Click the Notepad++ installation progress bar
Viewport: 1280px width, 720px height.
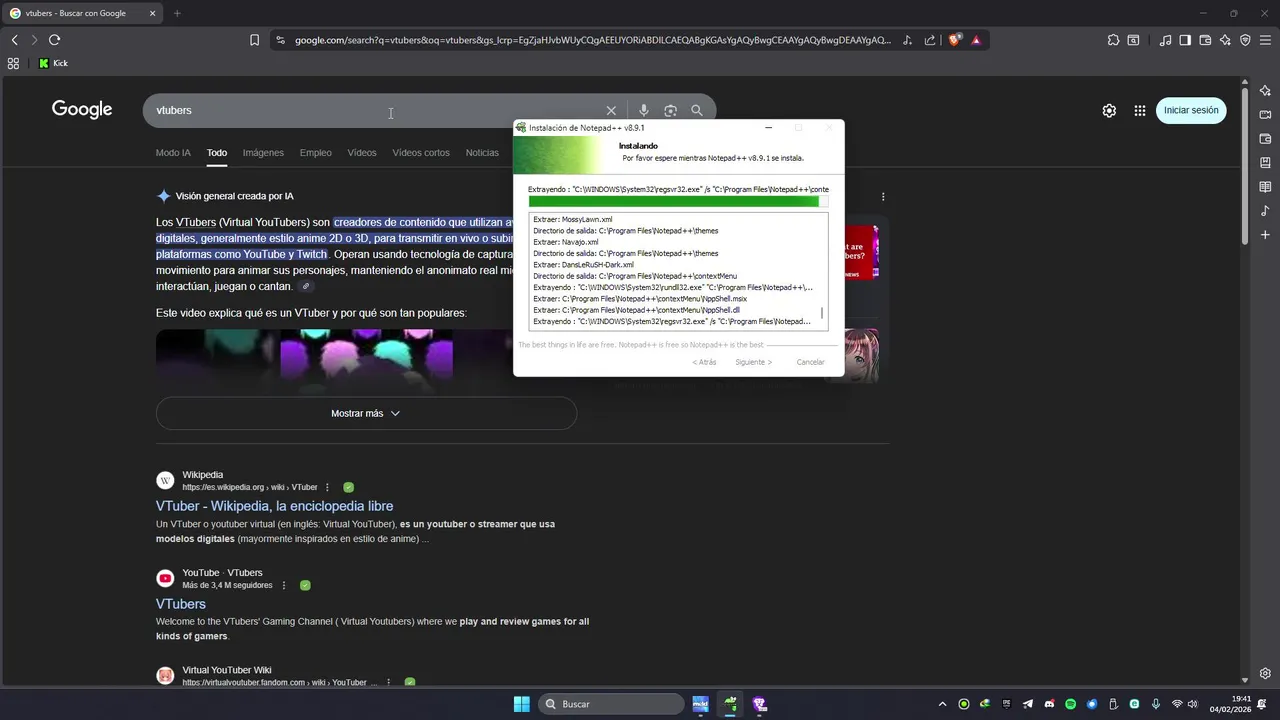(679, 201)
